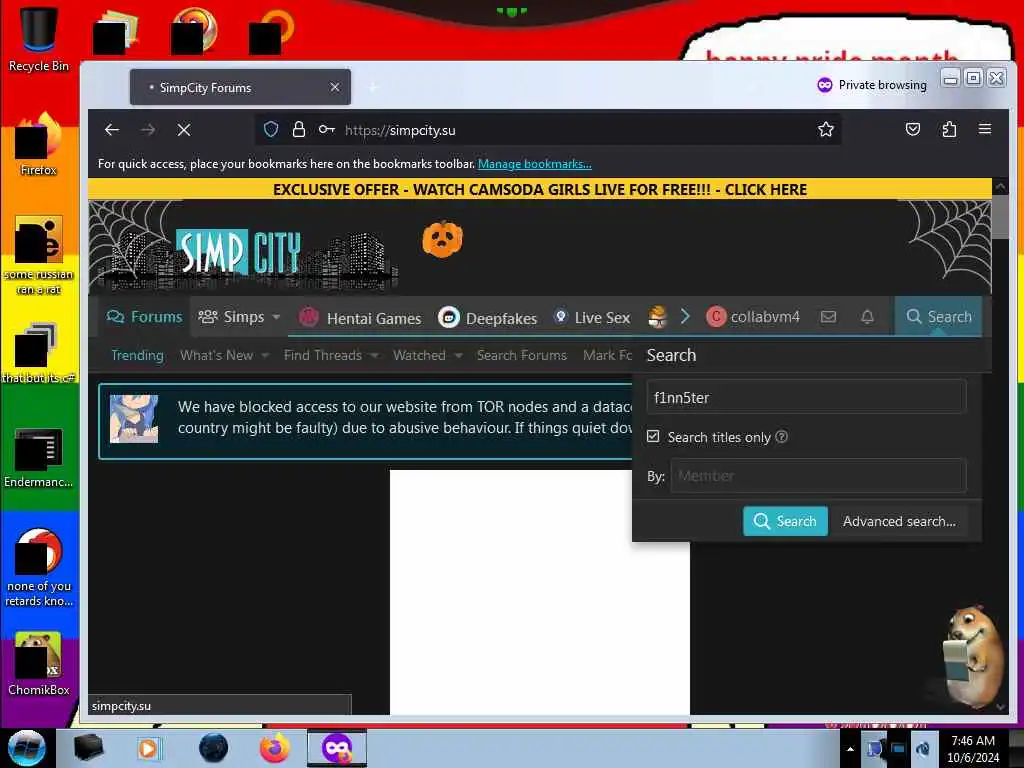Open Firefox from the taskbar

[x=274, y=748]
